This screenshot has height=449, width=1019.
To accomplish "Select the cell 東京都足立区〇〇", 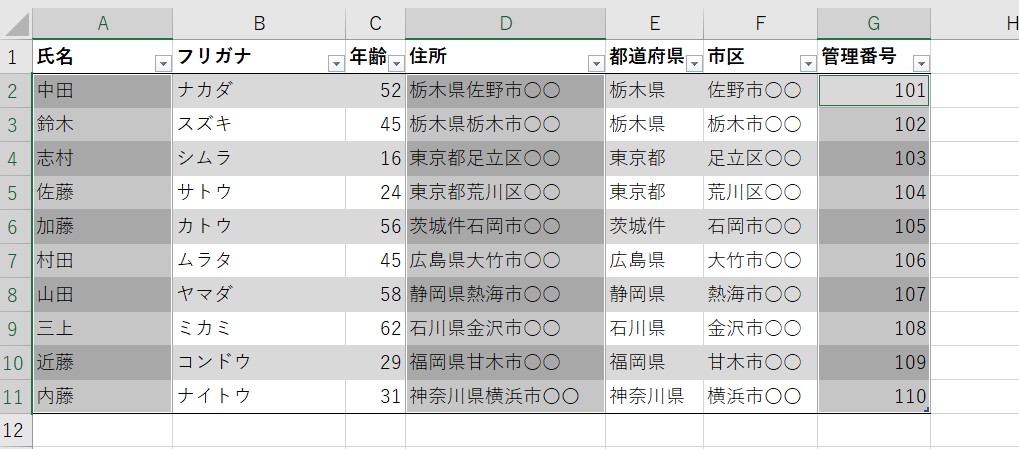I will click(x=506, y=159).
